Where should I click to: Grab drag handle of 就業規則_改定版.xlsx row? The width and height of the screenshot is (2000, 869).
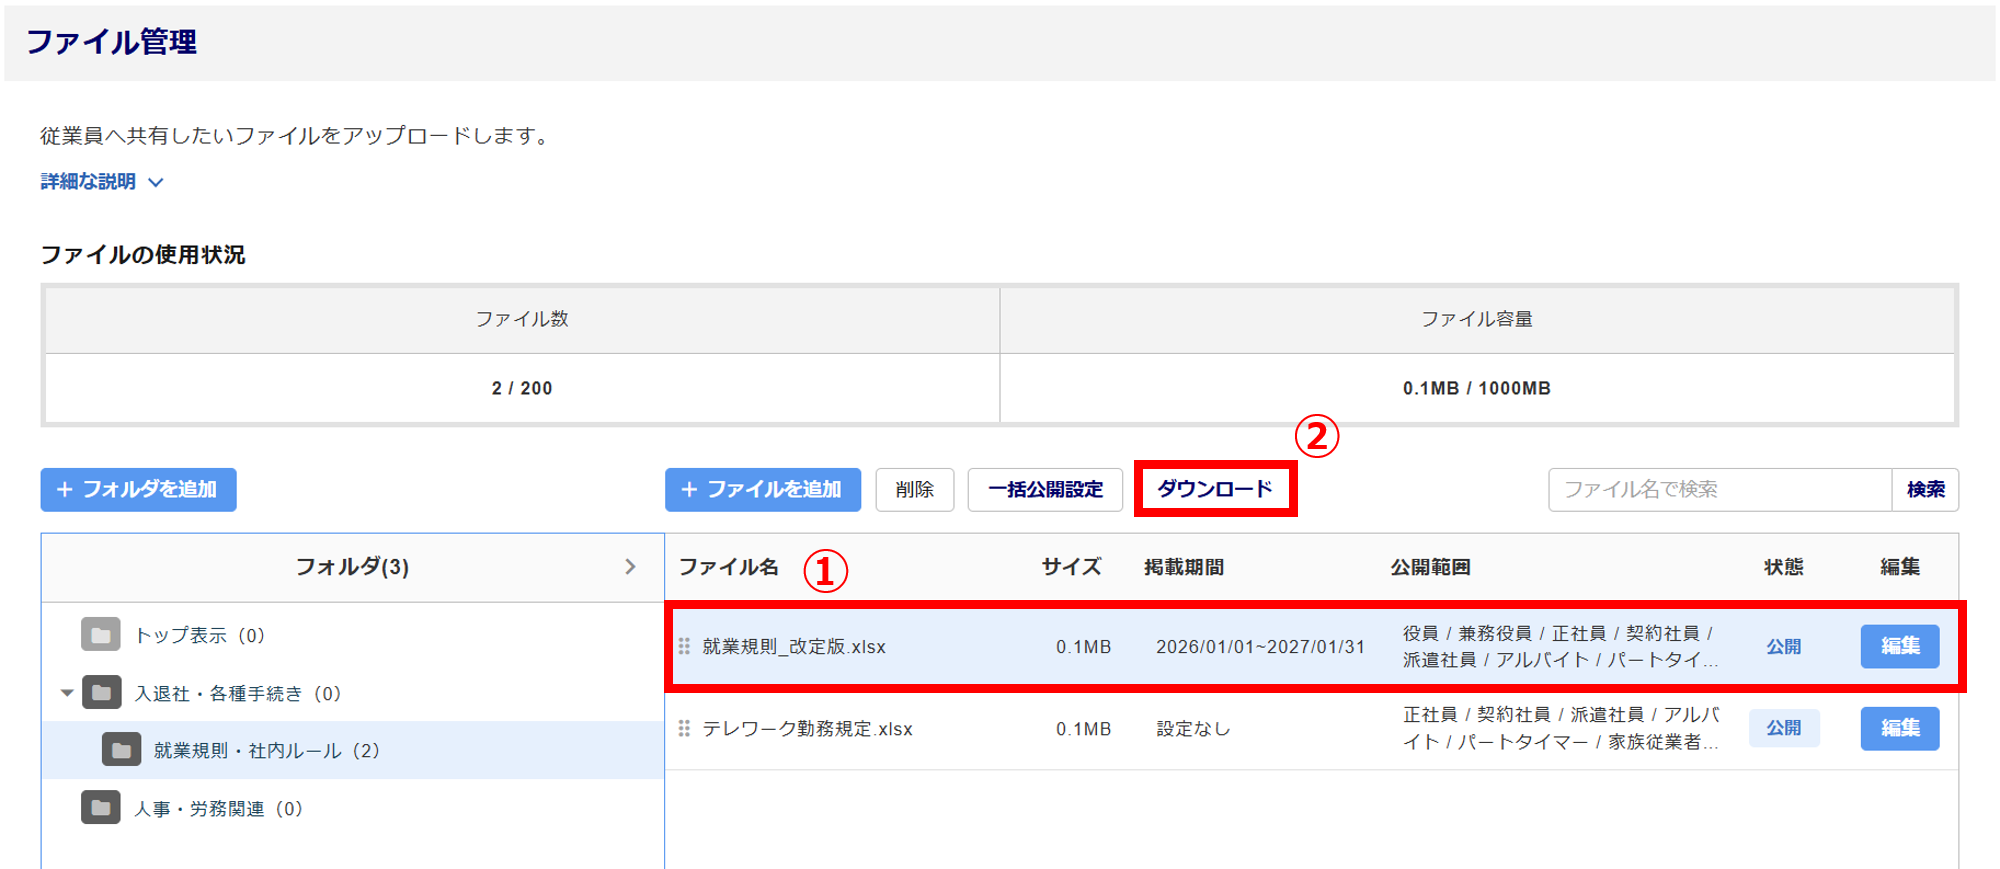pyautogui.click(x=684, y=647)
